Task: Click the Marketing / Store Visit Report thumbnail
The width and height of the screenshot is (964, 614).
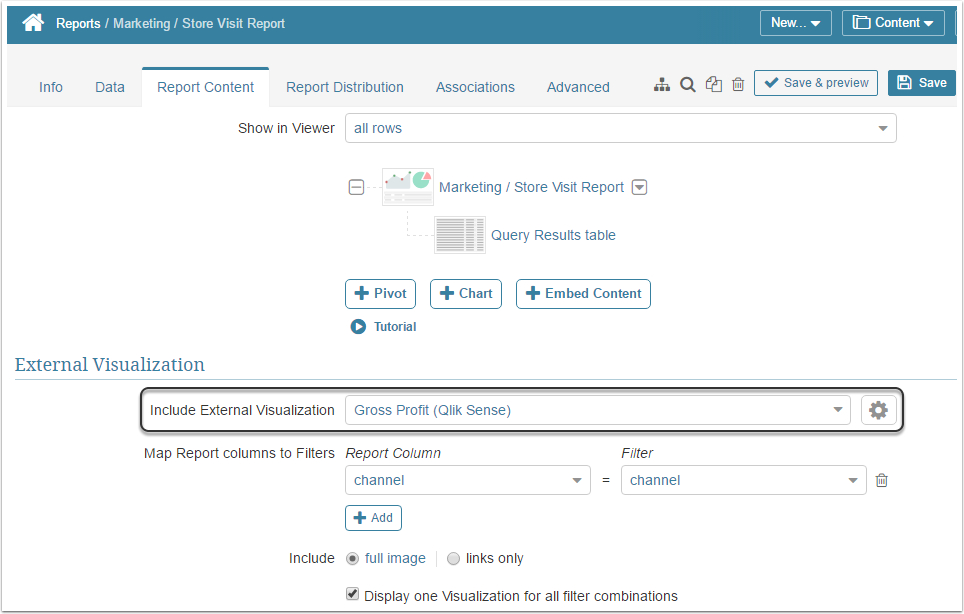Action: tap(408, 187)
